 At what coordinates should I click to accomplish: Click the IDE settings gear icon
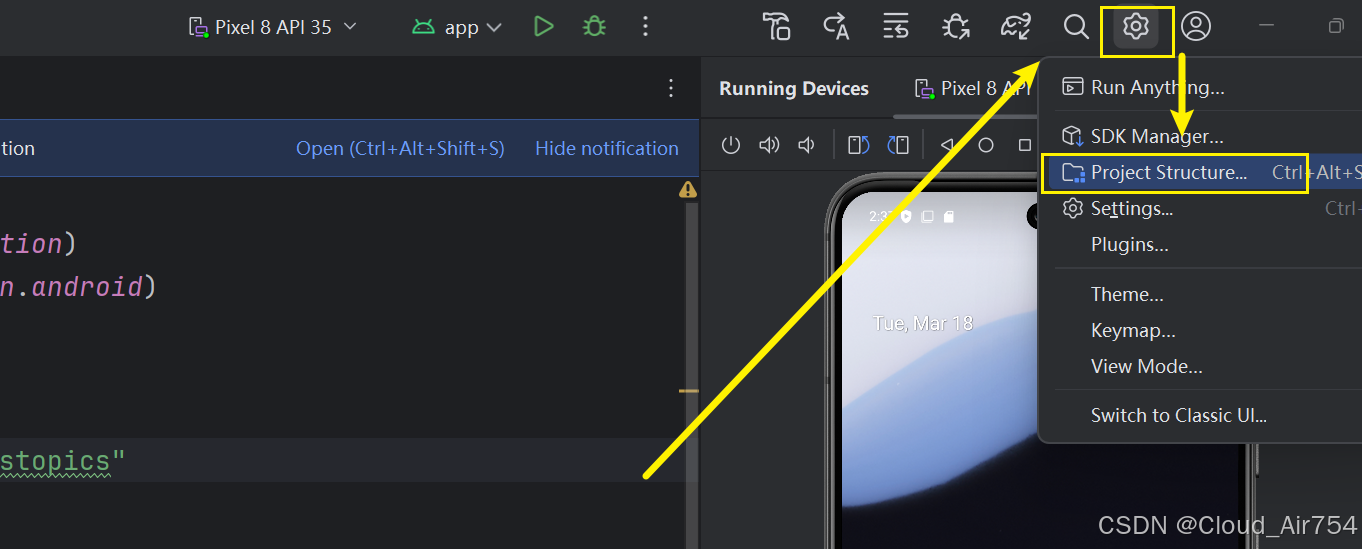tap(1136, 27)
